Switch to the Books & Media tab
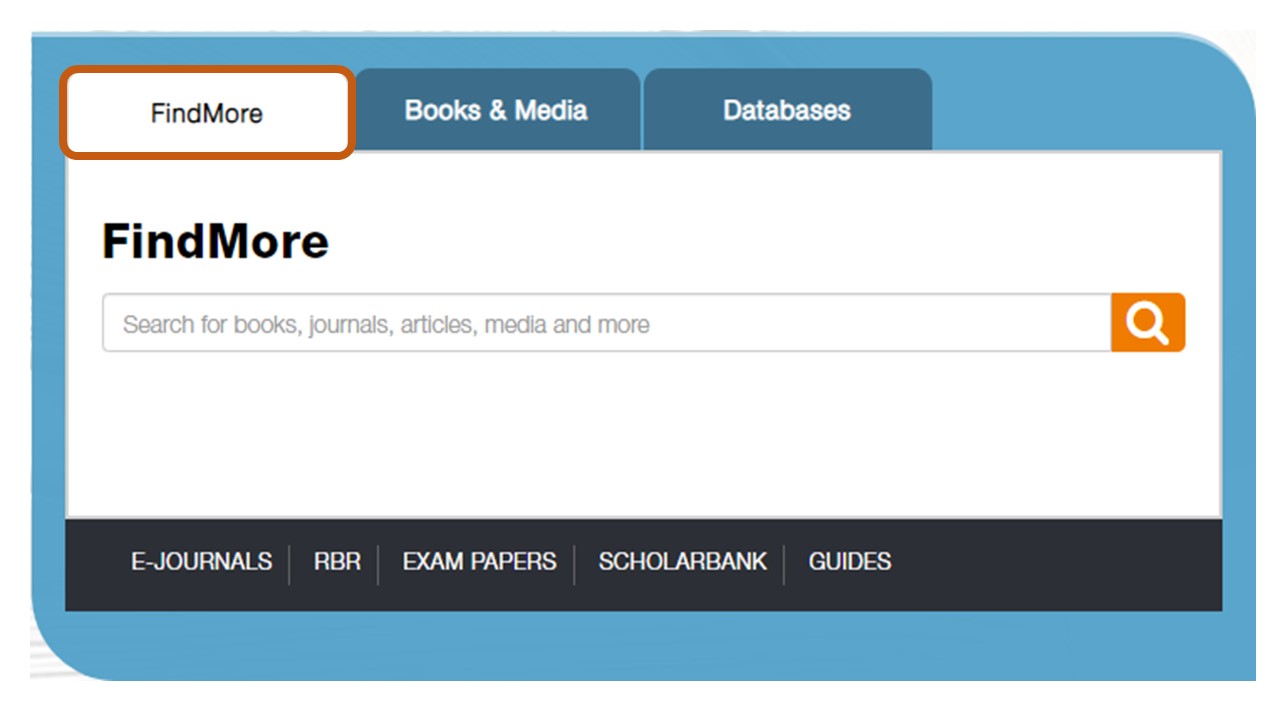 coord(498,110)
